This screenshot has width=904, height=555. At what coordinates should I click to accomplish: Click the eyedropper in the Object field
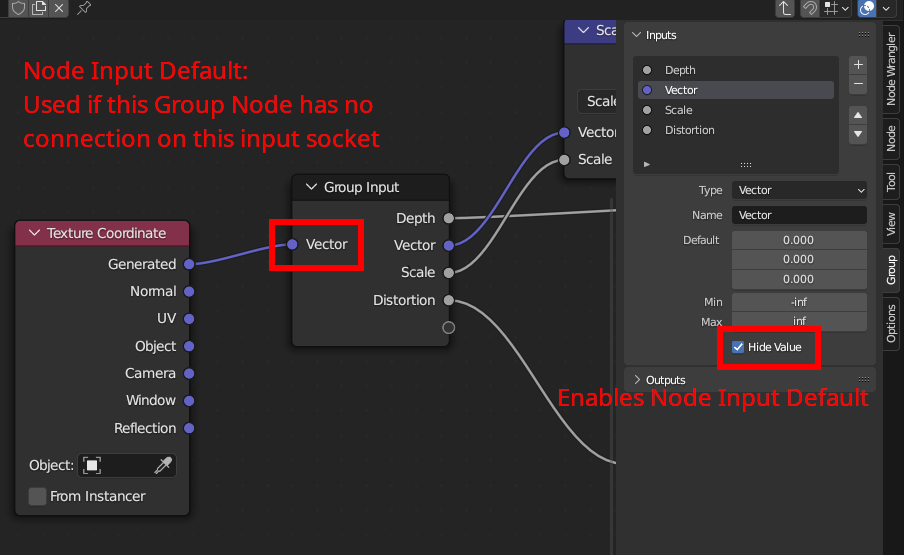tap(163, 465)
